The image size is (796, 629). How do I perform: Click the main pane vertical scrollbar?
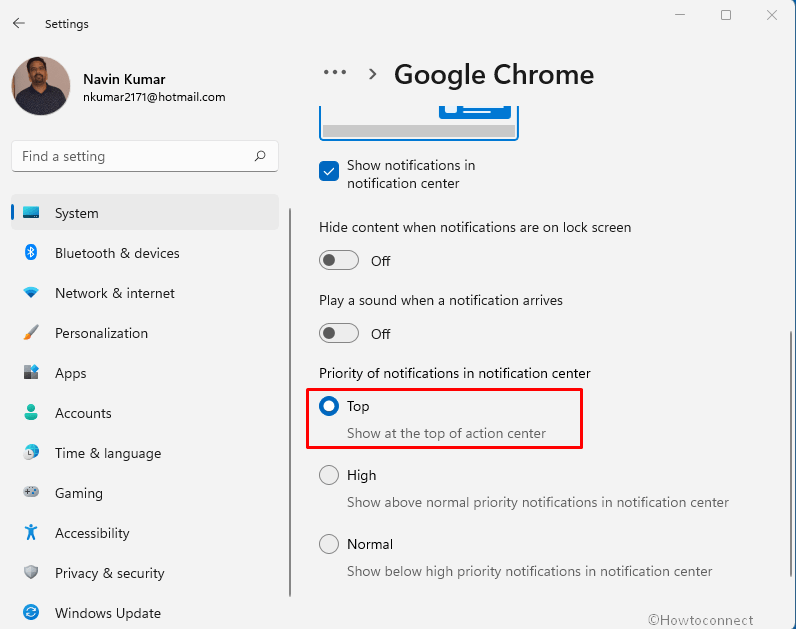791,454
